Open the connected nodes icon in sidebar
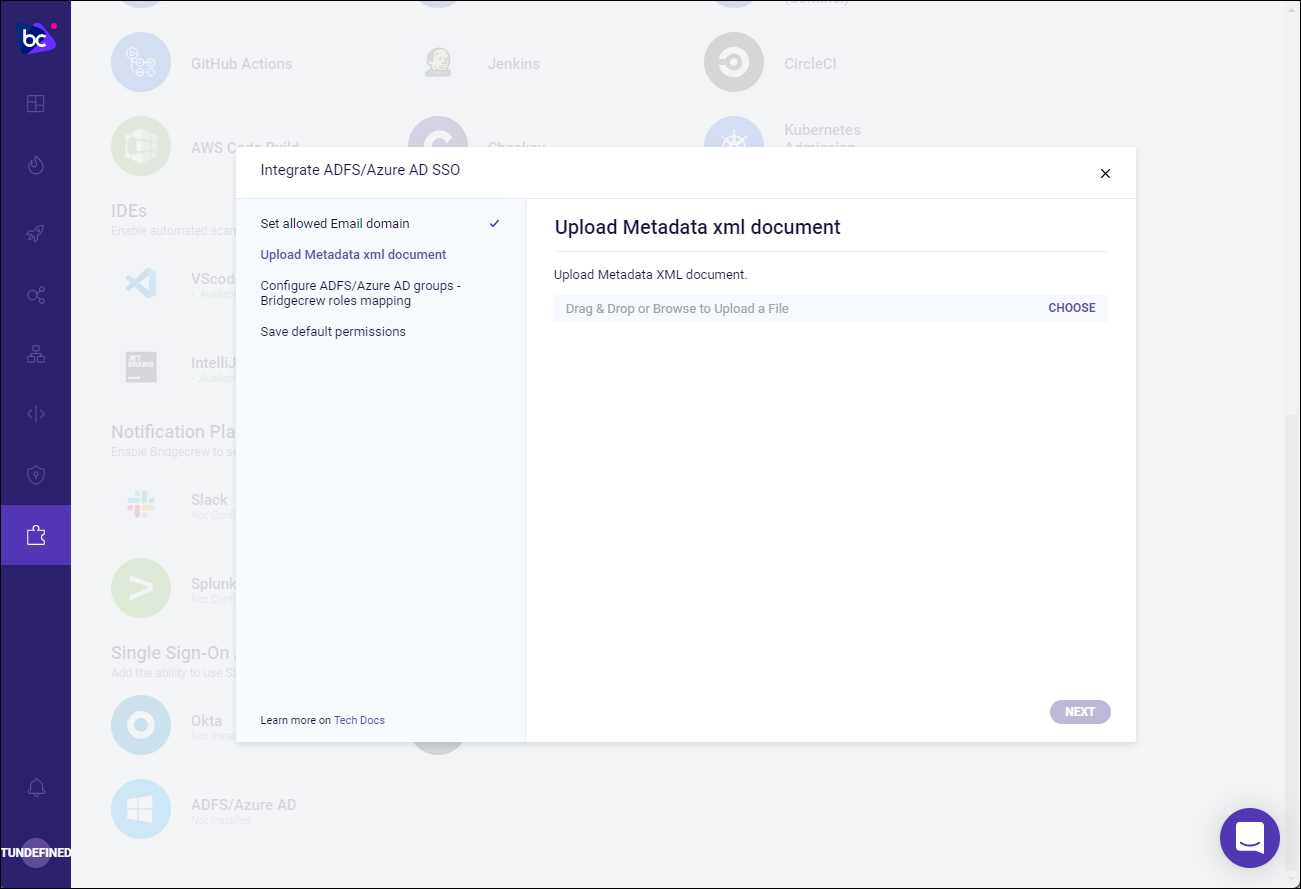Screen dimensions: 1301x889 click(x=36, y=295)
